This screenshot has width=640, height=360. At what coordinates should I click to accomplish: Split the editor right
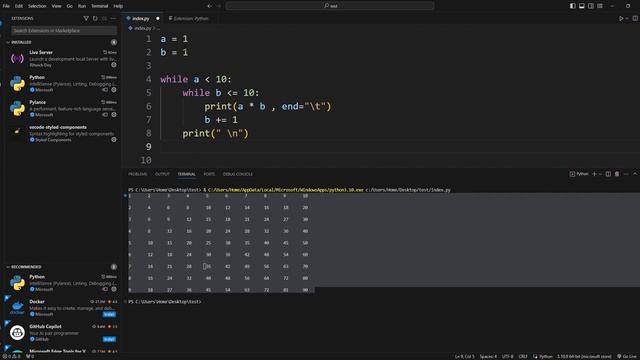[x=635, y=18]
